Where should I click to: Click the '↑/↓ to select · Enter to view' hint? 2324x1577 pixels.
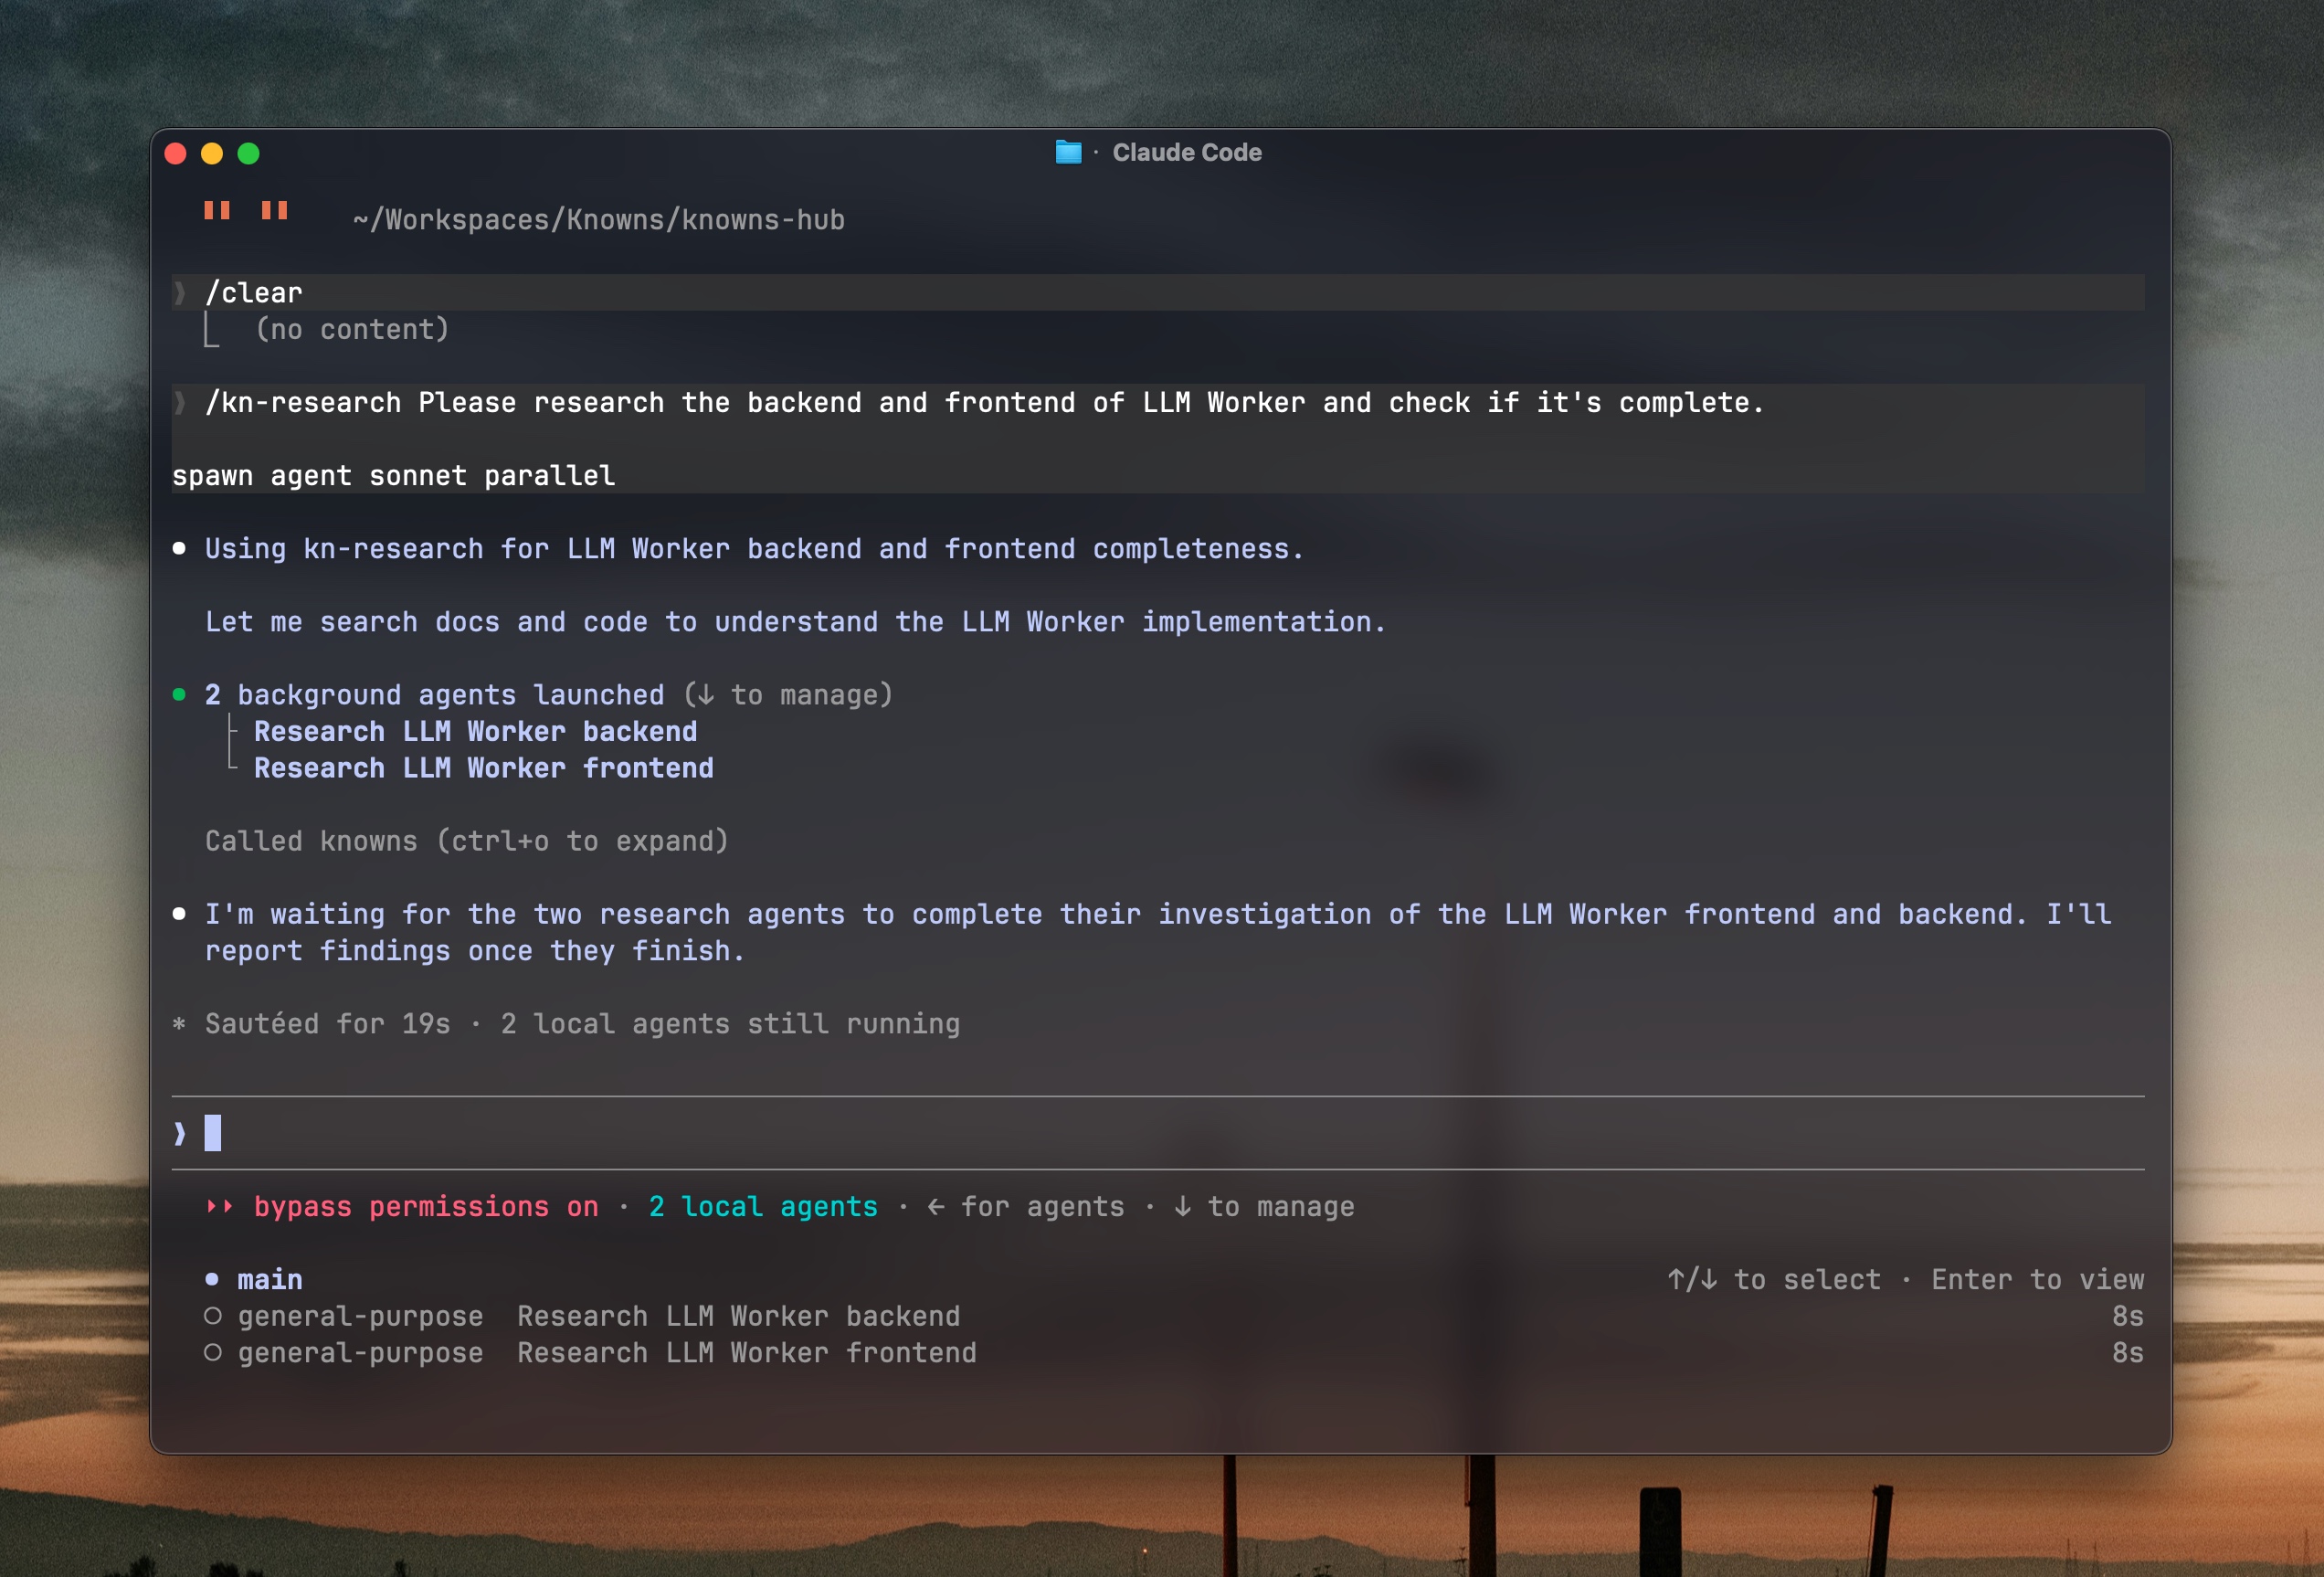point(1905,1279)
